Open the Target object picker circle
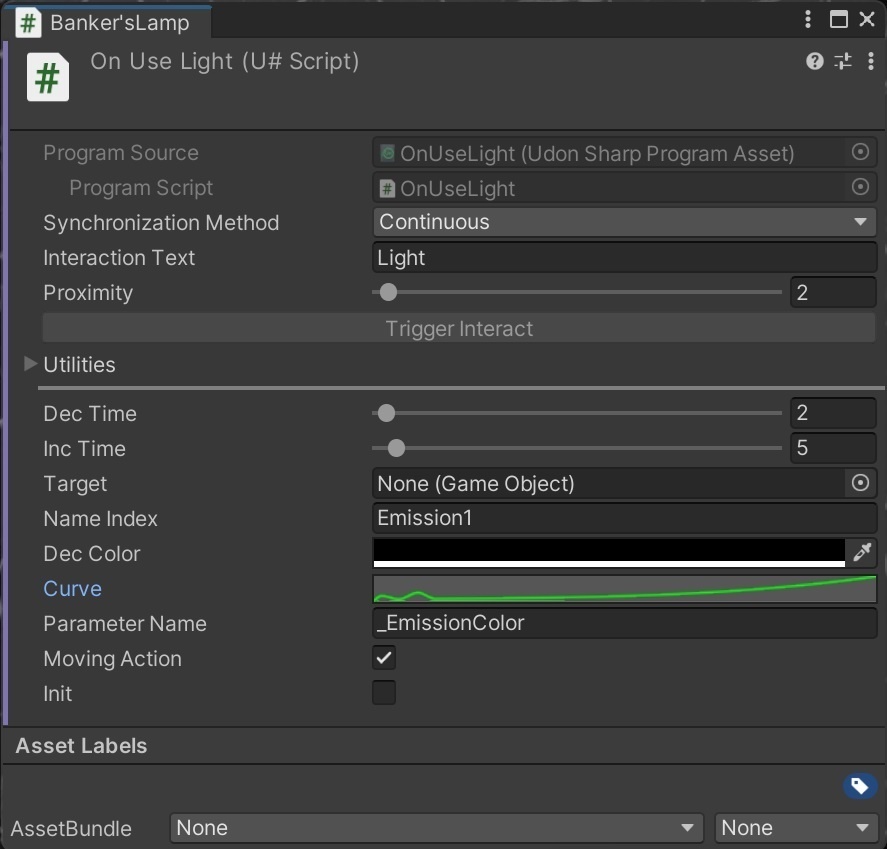887x849 pixels. click(x=860, y=484)
